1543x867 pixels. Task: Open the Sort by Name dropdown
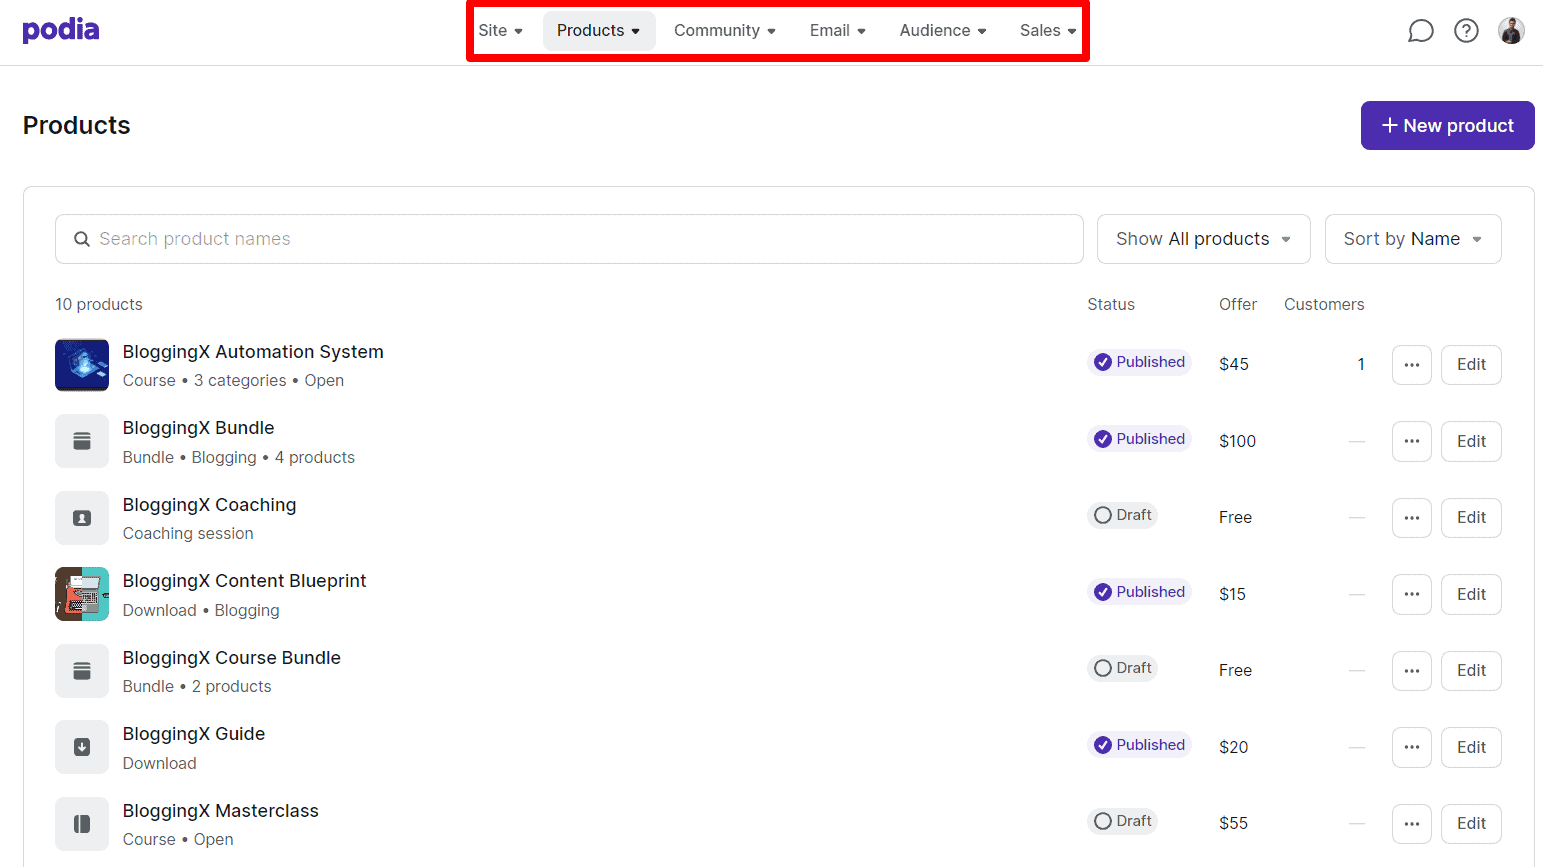point(1412,239)
